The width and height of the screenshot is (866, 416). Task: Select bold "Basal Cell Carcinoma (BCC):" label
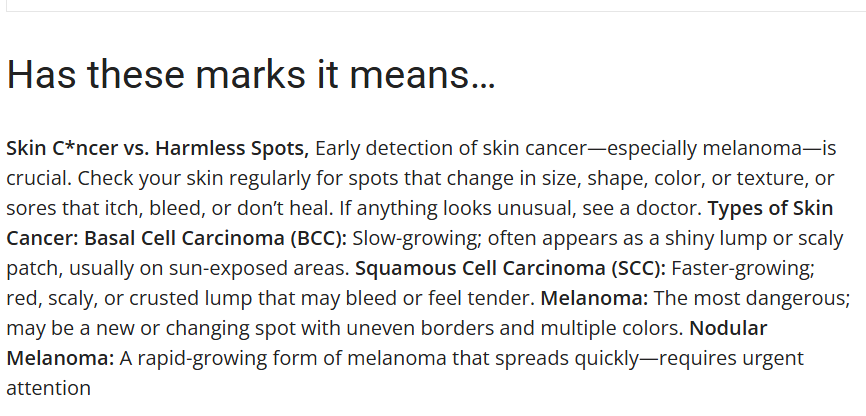coord(215,239)
